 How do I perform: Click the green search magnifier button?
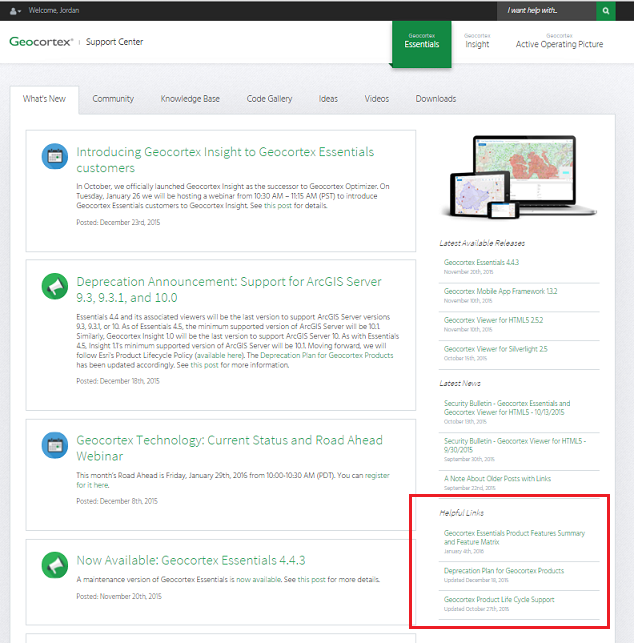(605, 11)
